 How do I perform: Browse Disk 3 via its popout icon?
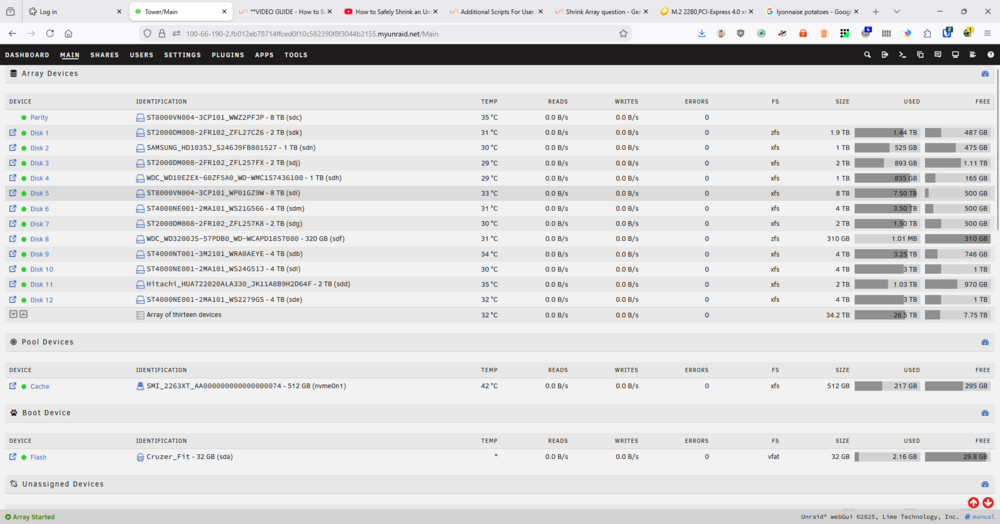13,163
